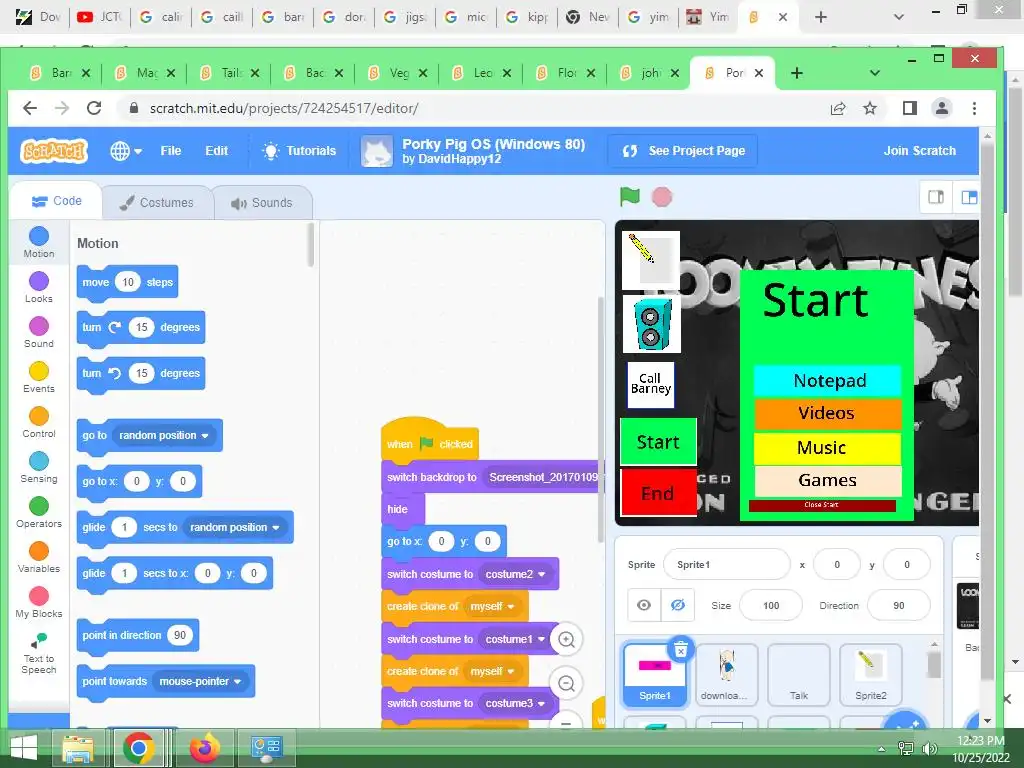This screenshot has height=768, width=1024.
Task: Click Close Start bar on stage
Action: pos(822,505)
